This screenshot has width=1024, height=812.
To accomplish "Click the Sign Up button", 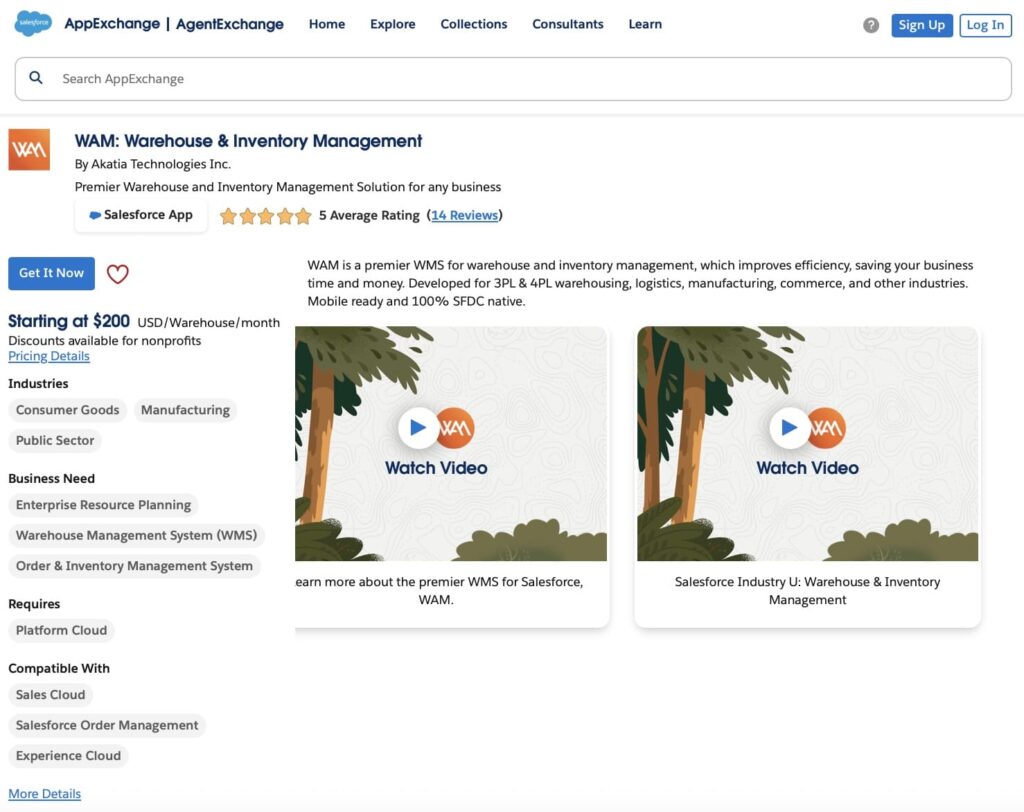I will tap(921, 25).
